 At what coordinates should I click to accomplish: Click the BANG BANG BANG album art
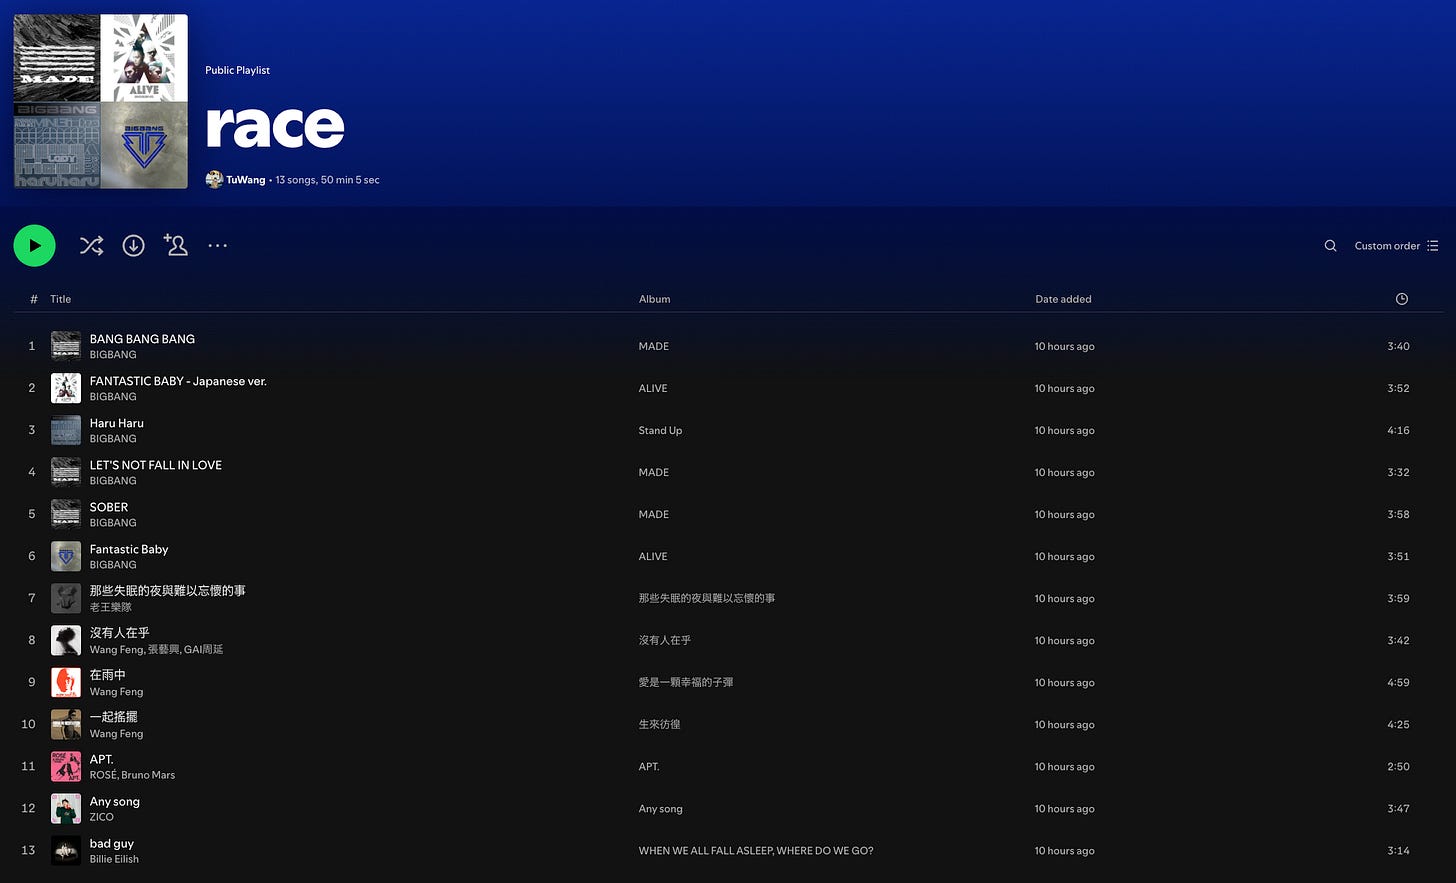click(66, 346)
